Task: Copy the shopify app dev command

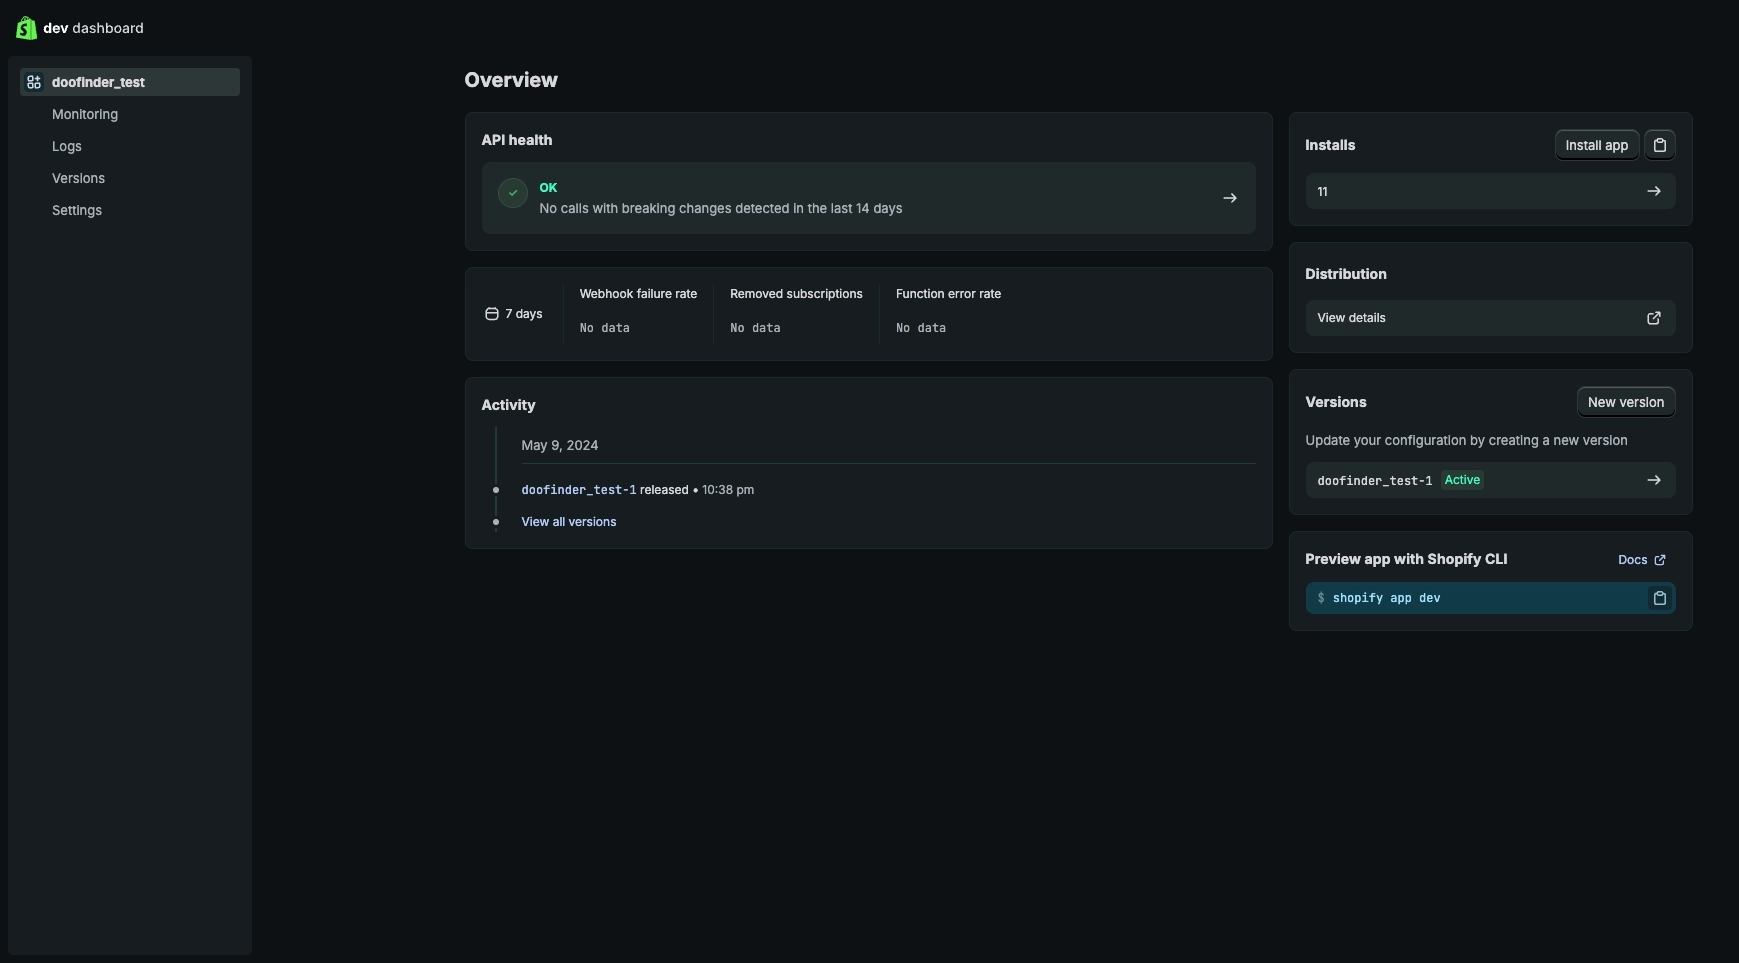Action: coord(1660,598)
